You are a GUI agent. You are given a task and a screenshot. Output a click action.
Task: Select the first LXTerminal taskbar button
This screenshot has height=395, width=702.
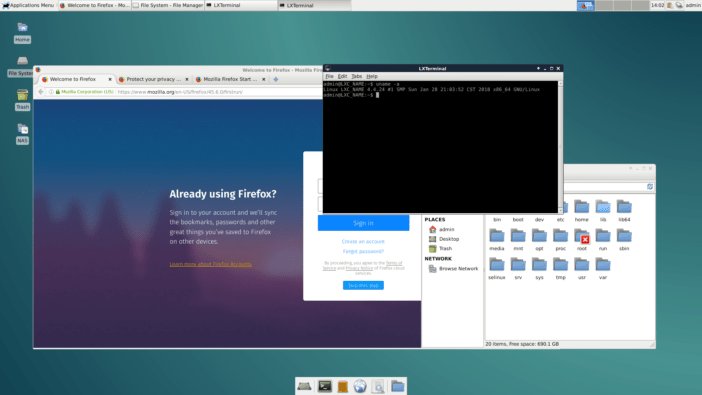point(241,5)
